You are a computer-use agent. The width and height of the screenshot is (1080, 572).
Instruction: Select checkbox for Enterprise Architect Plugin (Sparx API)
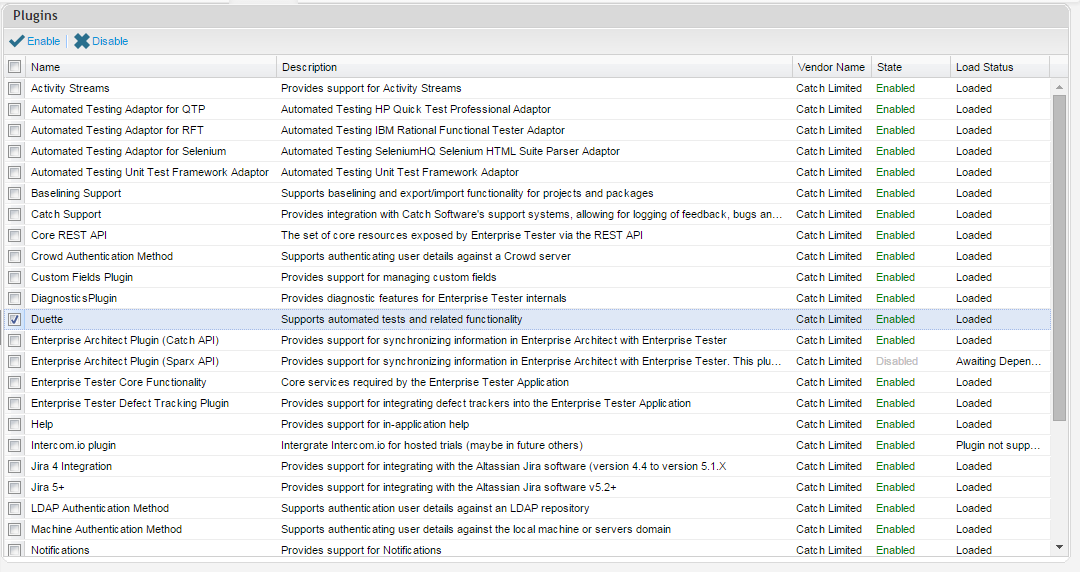coord(14,362)
